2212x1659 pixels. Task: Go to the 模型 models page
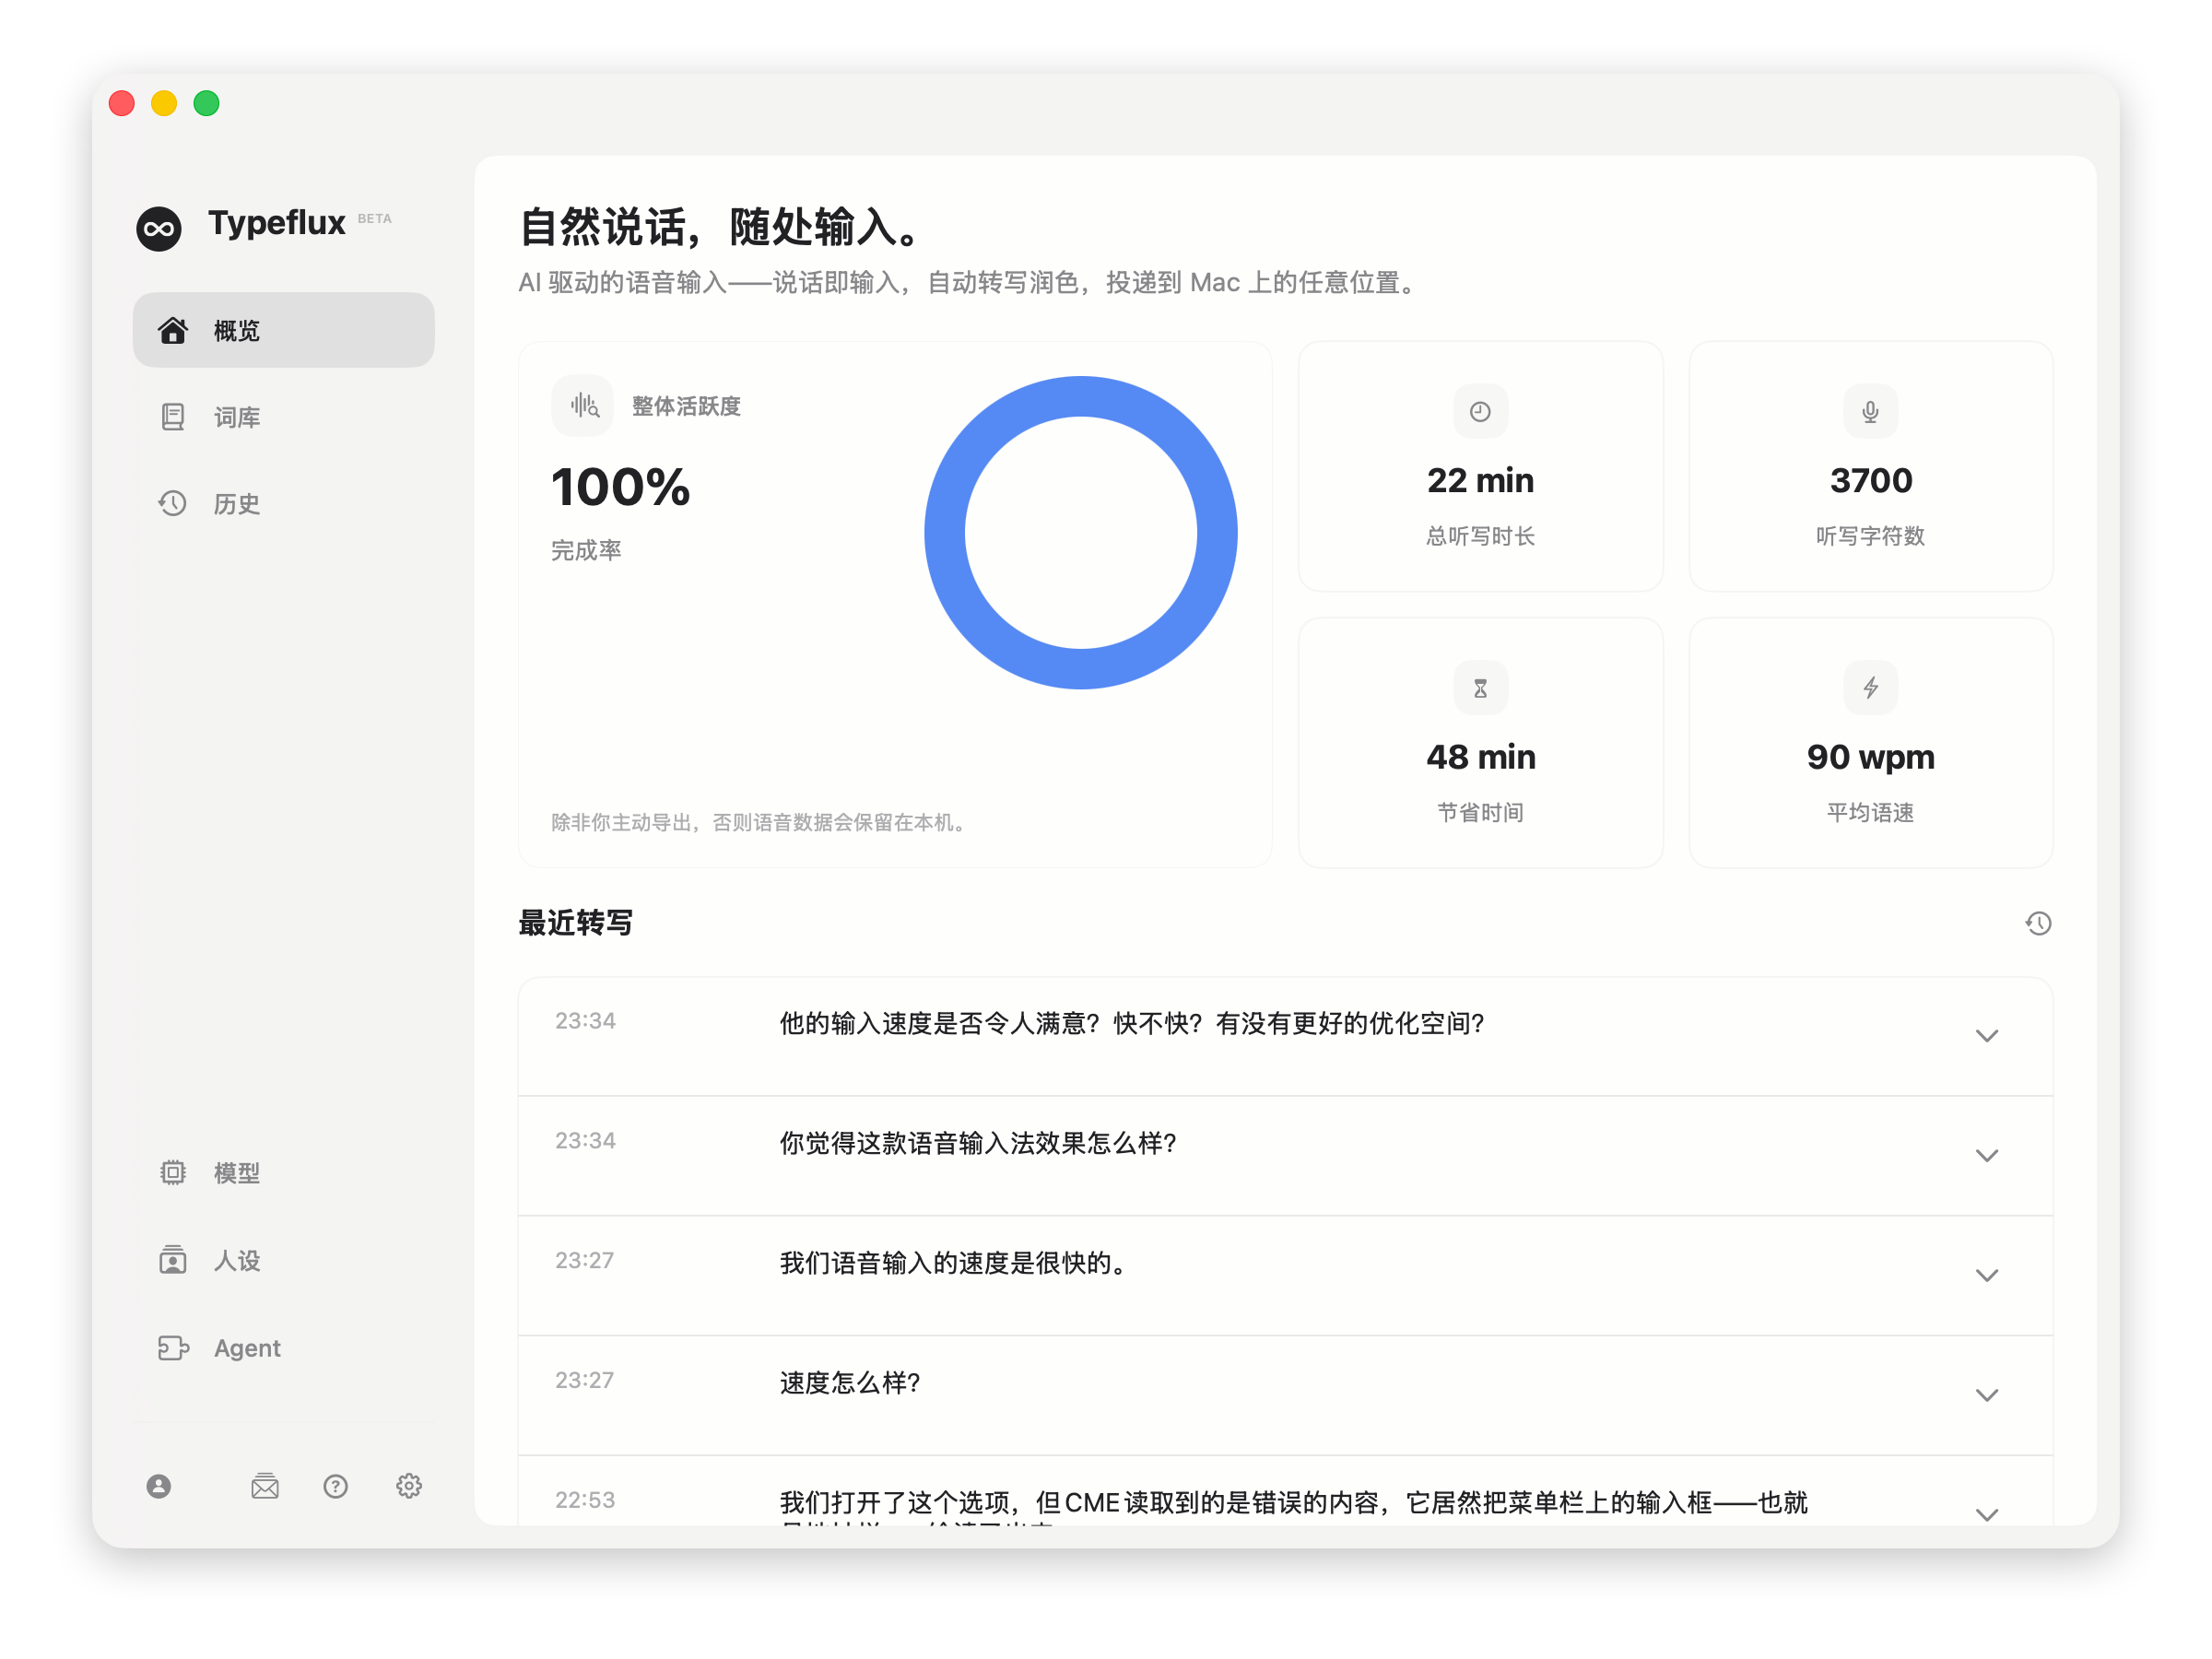pos(237,1173)
